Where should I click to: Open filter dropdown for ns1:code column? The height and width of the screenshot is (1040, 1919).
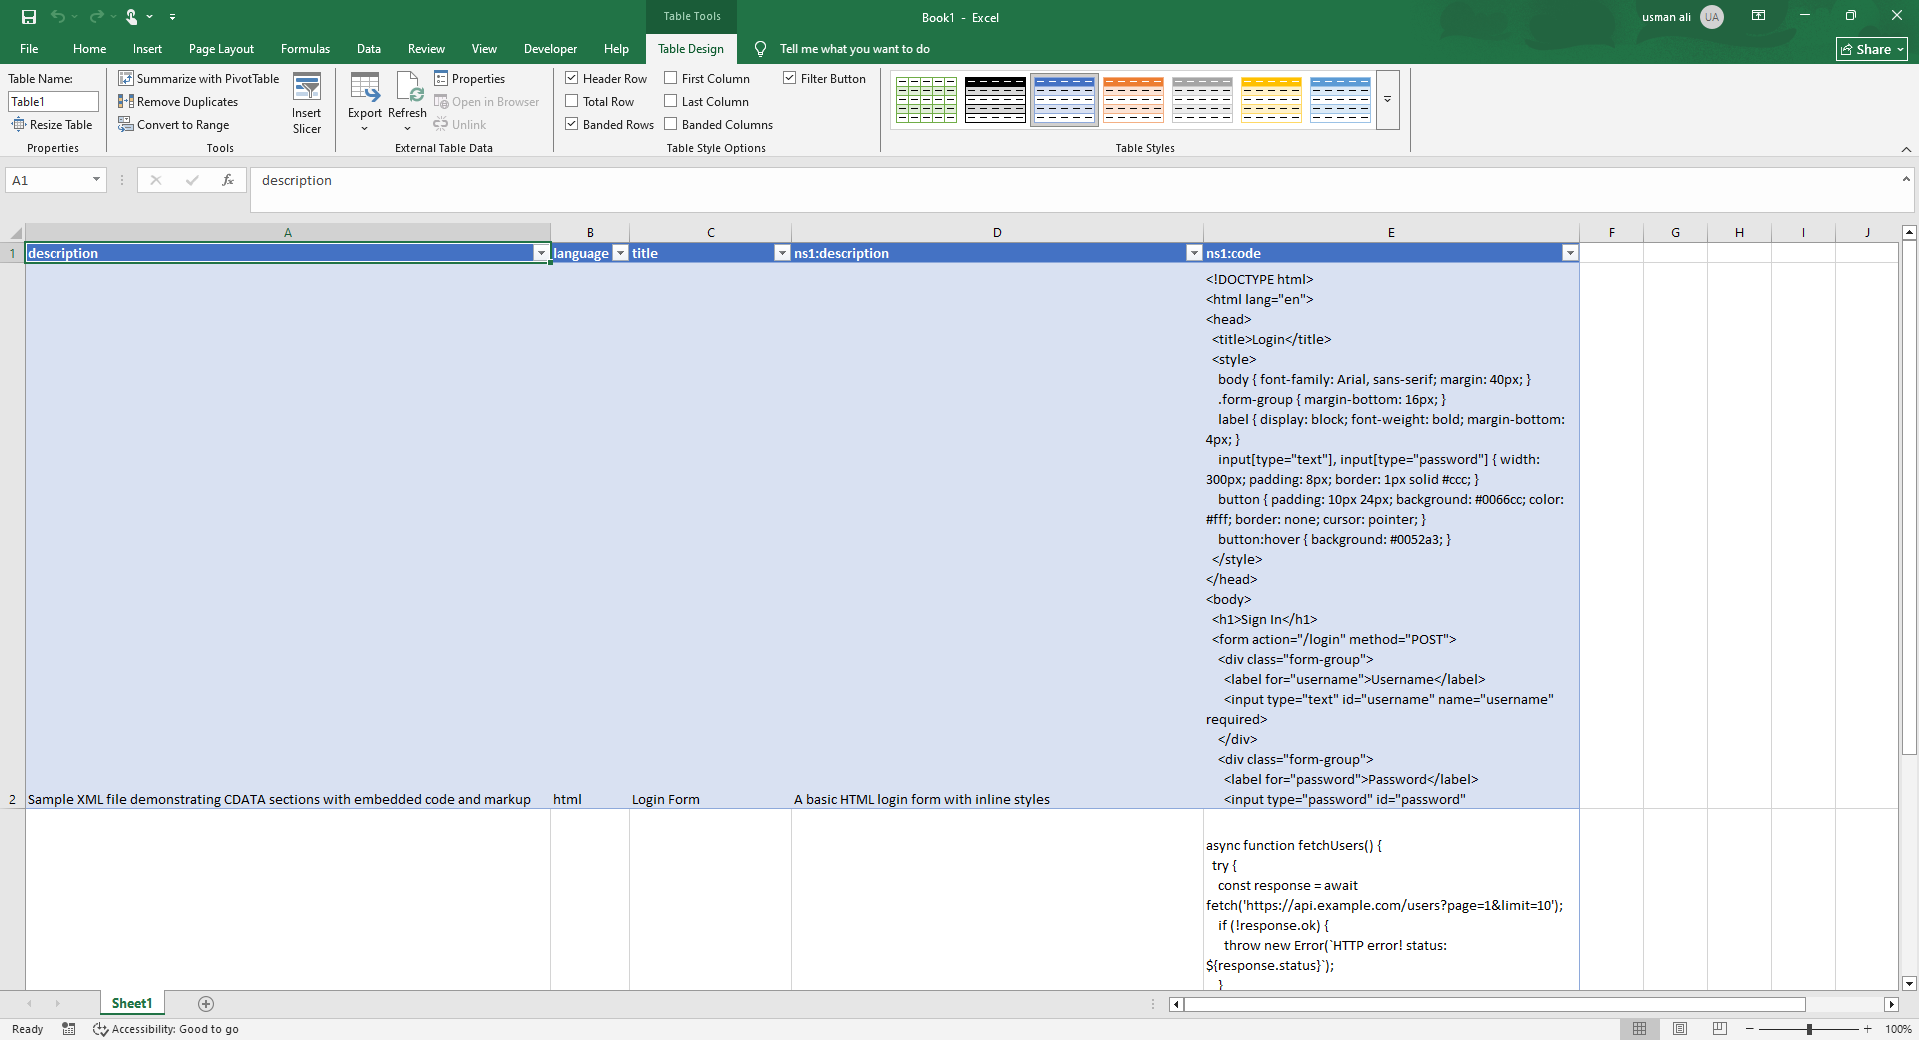pyautogui.click(x=1570, y=254)
